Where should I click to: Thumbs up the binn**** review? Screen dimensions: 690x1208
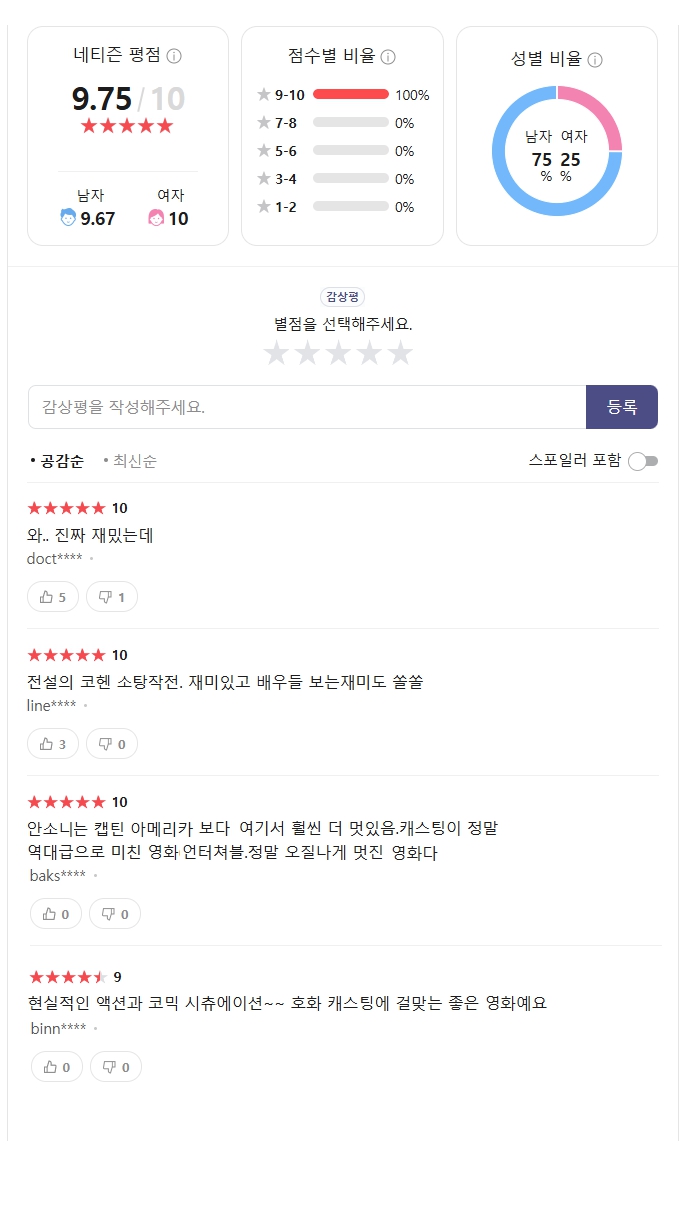coord(57,1067)
